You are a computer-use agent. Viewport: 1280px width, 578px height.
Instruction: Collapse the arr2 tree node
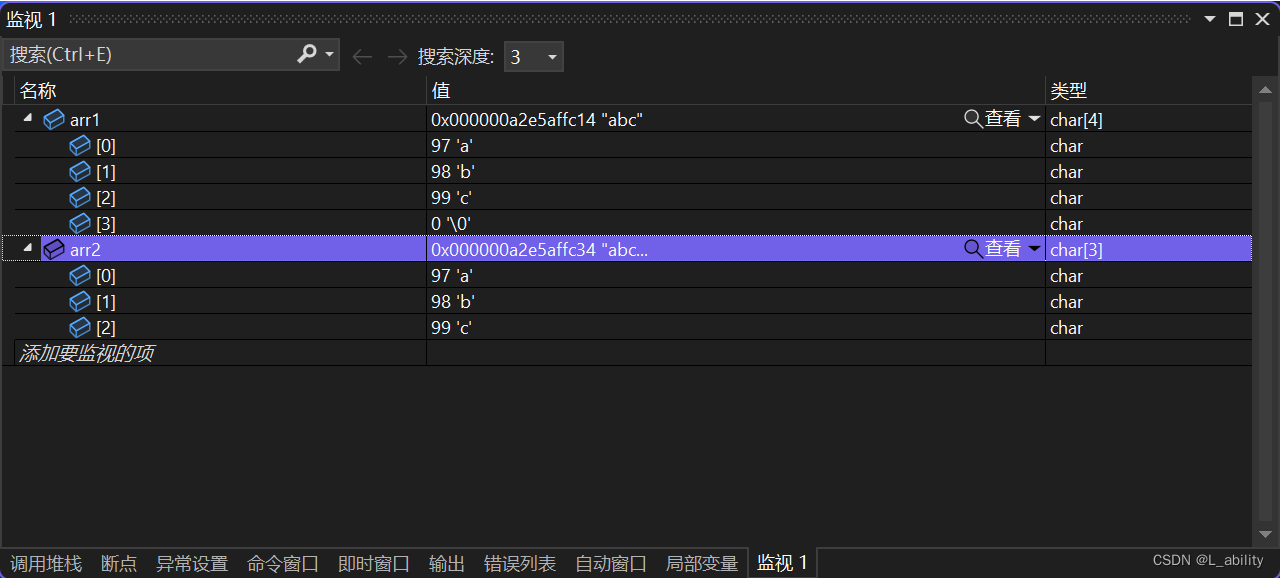(27, 247)
